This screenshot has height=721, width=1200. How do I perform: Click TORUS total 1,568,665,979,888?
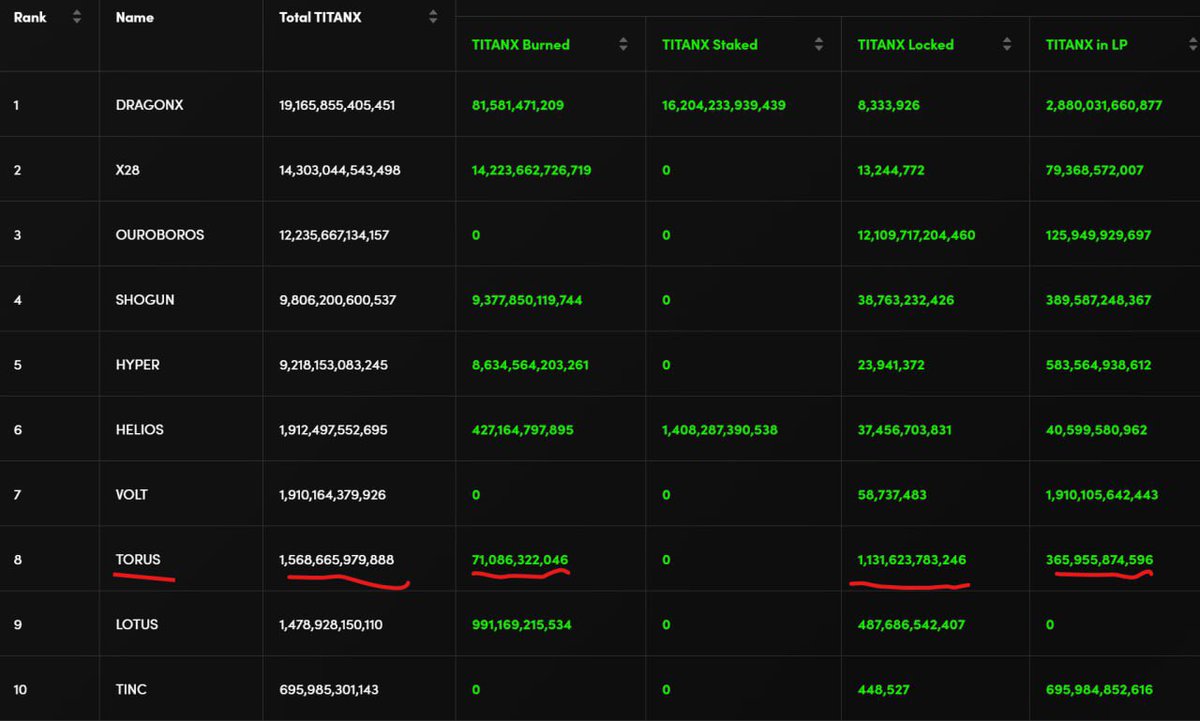pos(337,560)
